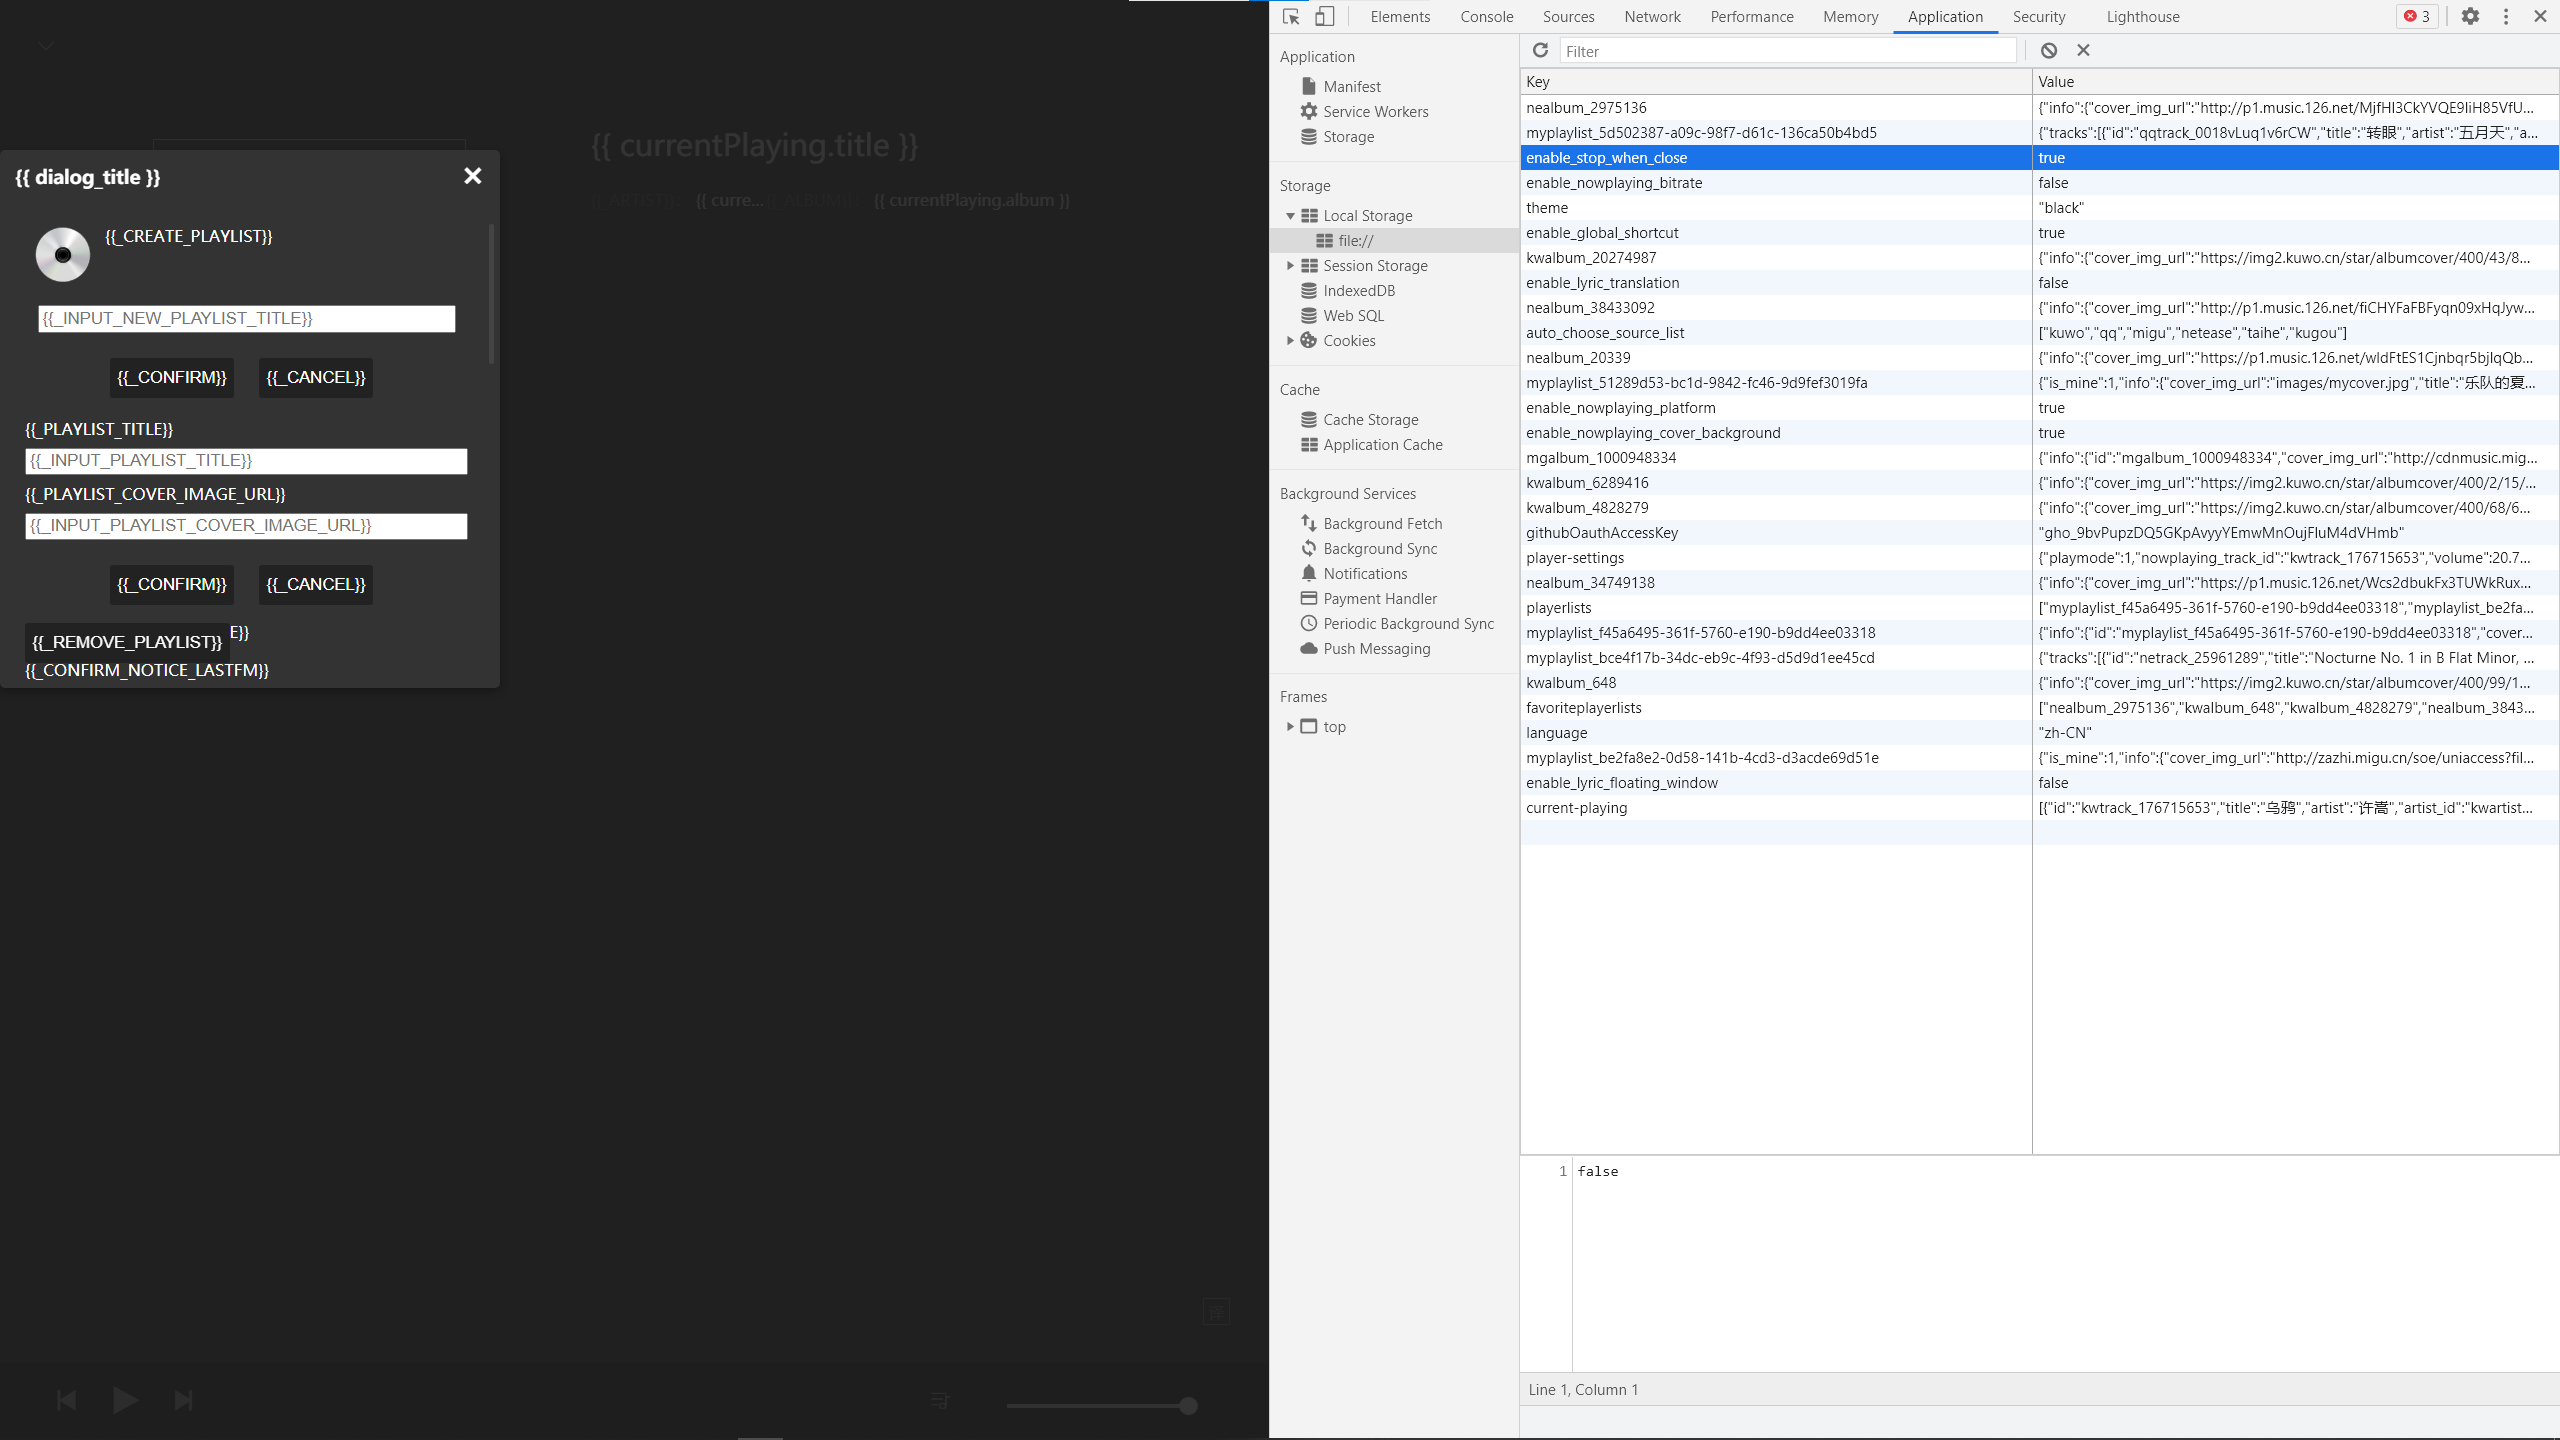Skip to previous track
Screen dimensions: 2560x1440
(67, 1400)
